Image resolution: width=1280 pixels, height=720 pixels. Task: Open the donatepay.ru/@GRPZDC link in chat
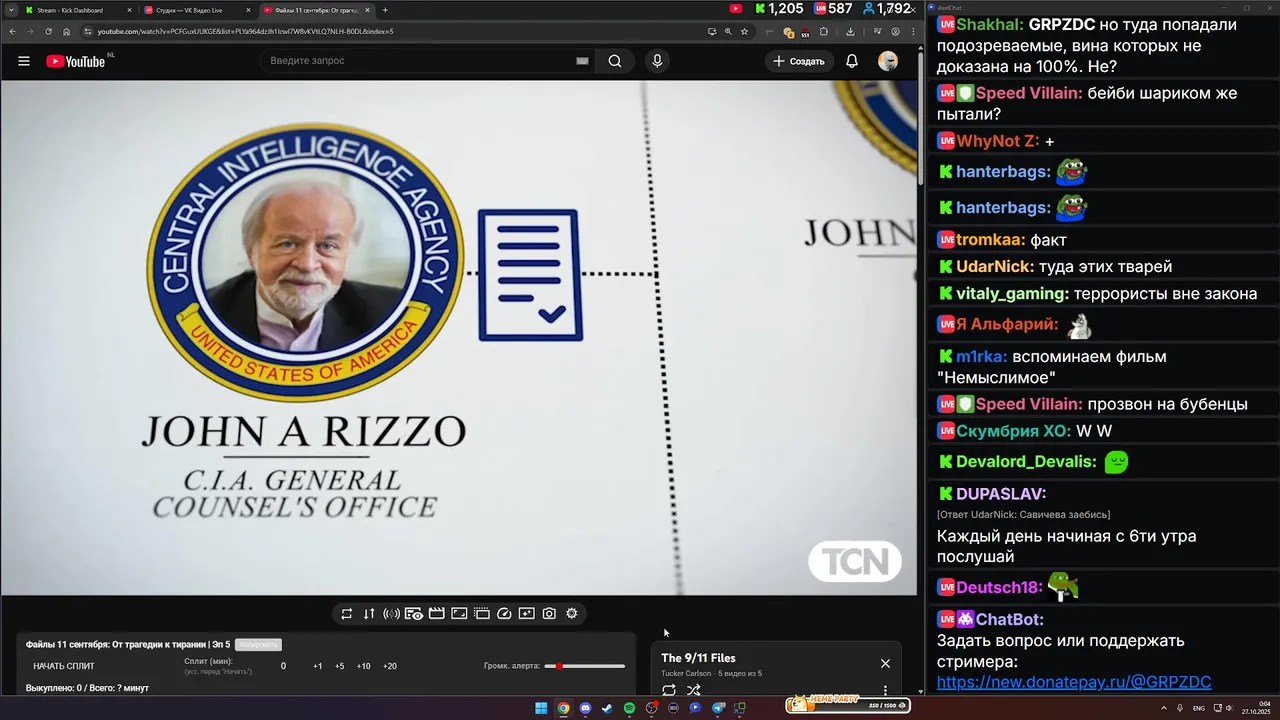pos(1074,682)
